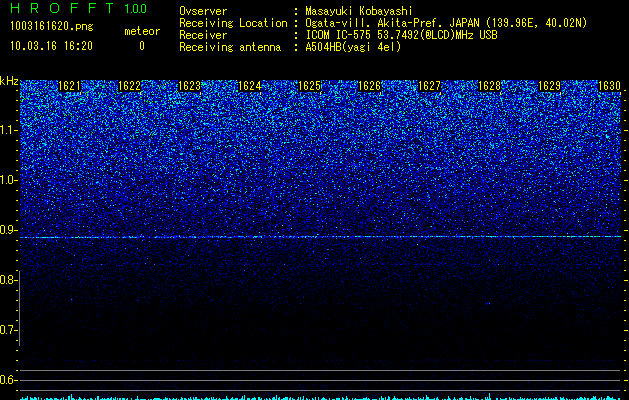Click the 1630 time marker label
Viewport: 629px width, 400px height.
click(x=609, y=86)
